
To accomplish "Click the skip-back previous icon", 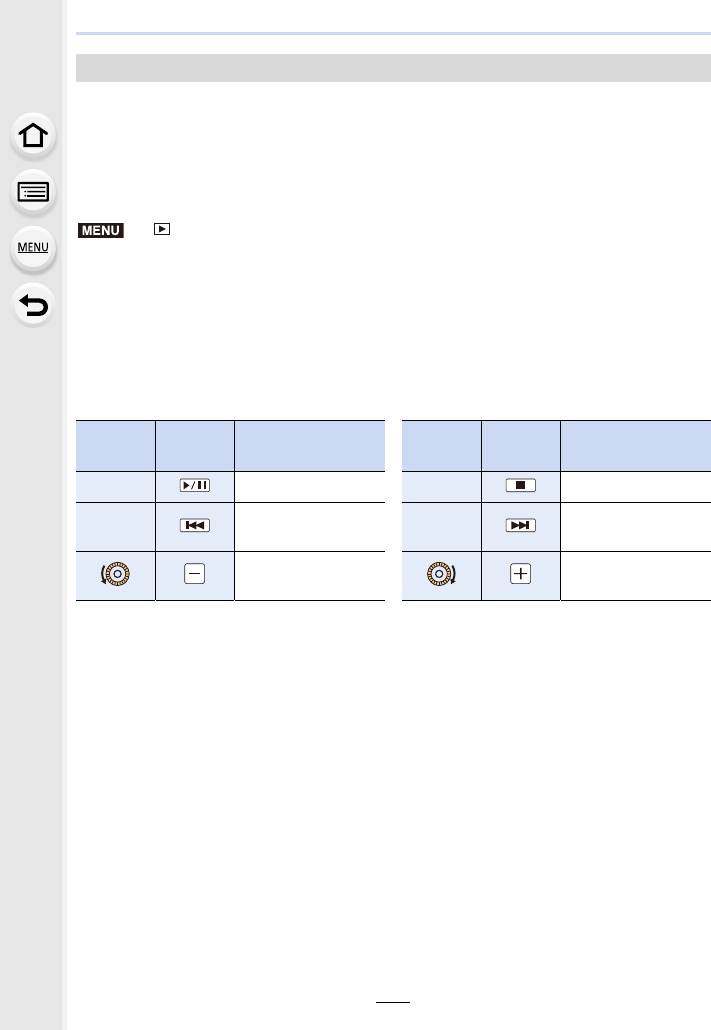I will (195, 525).
